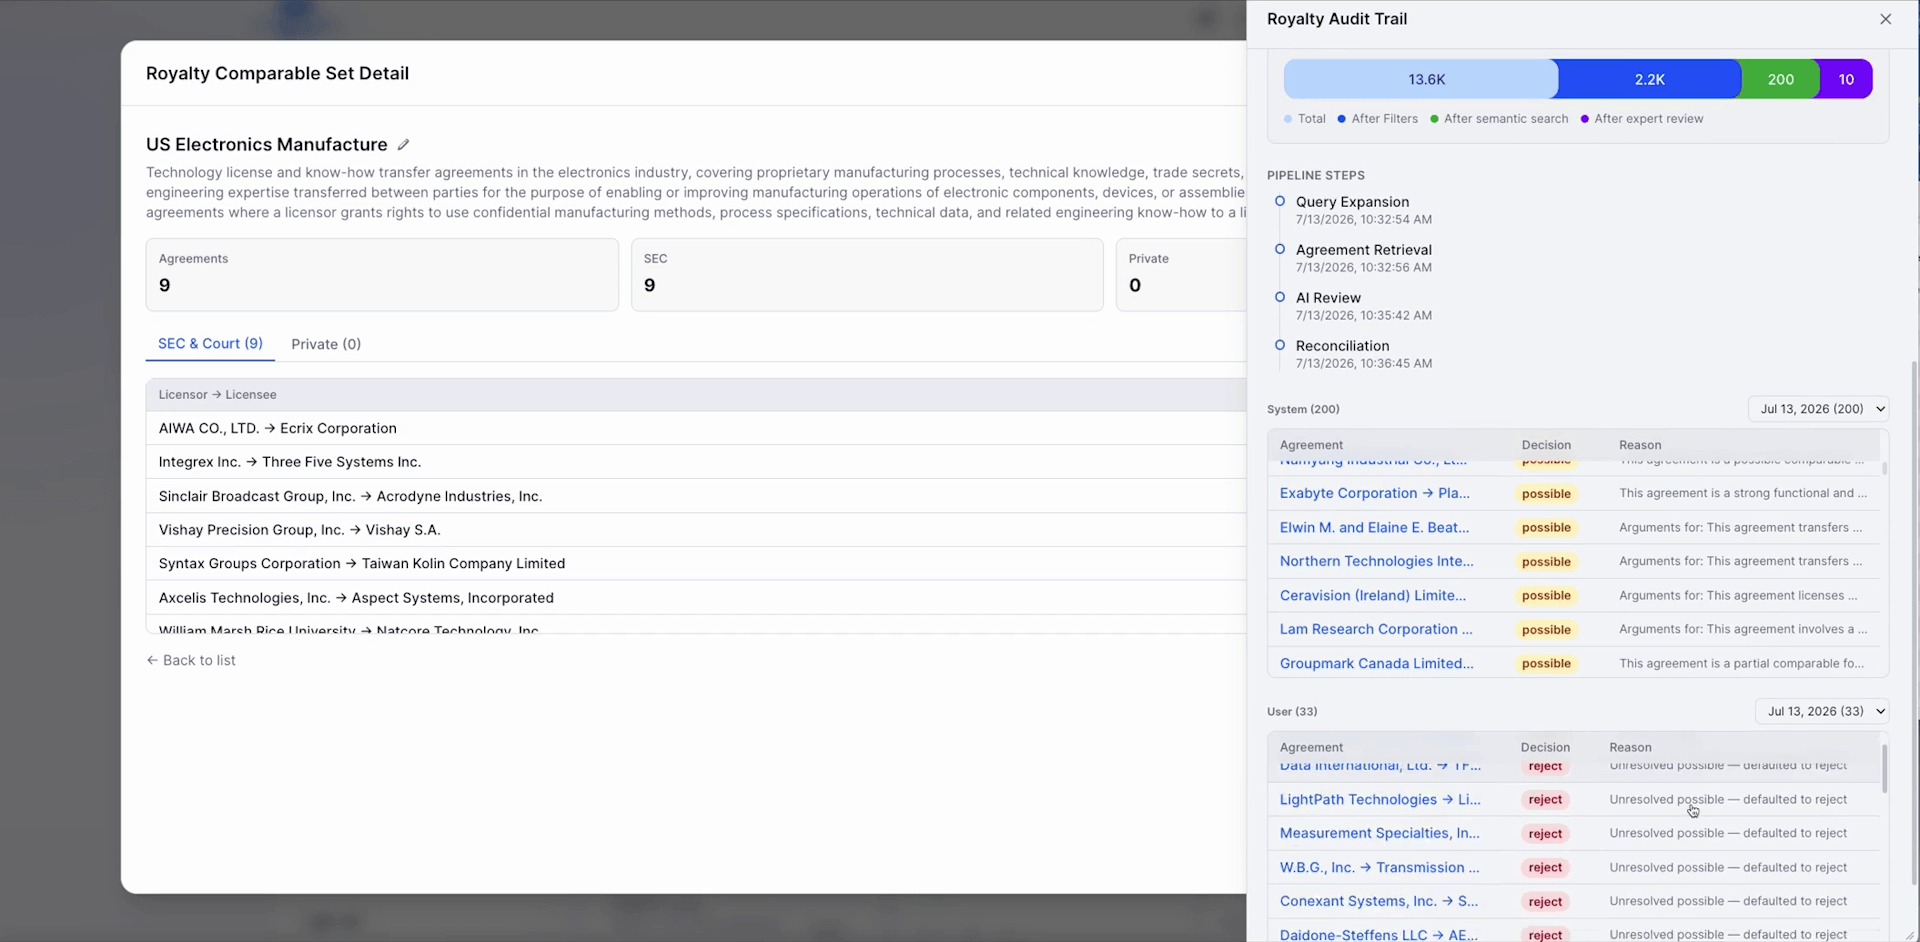
Task: Click the possible badge in the Exabyte Corporation row
Action: [1546, 494]
